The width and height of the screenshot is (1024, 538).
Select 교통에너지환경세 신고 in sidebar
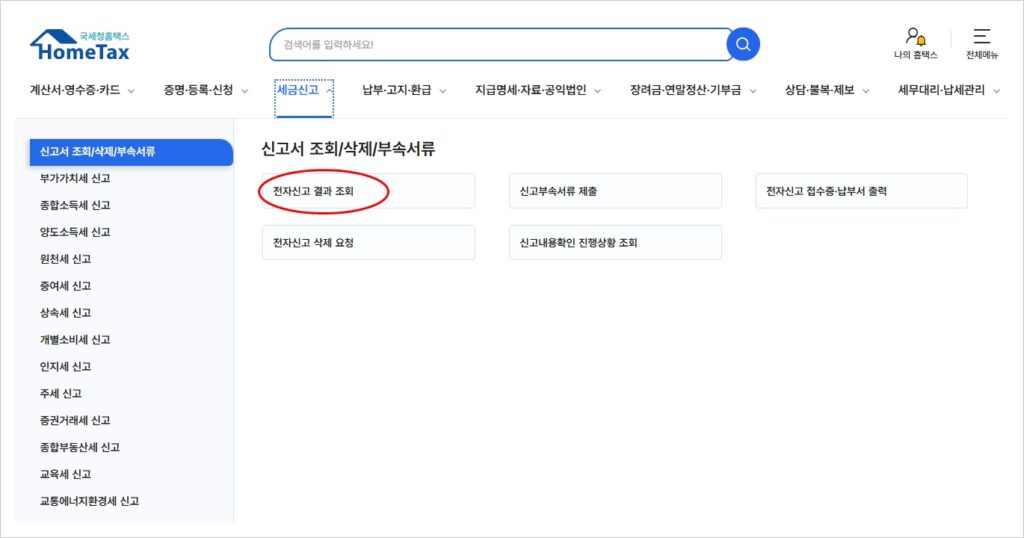click(x=89, y=501)
